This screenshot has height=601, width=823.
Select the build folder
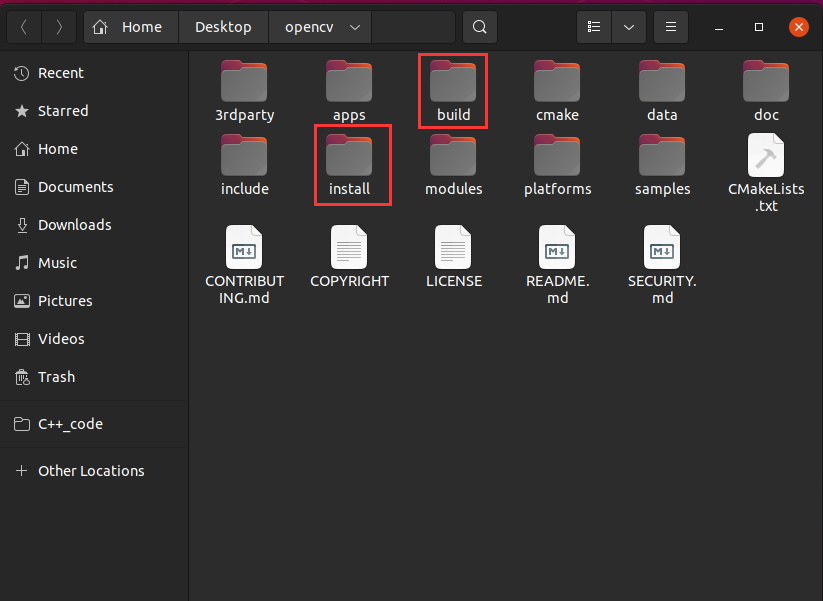453,92
